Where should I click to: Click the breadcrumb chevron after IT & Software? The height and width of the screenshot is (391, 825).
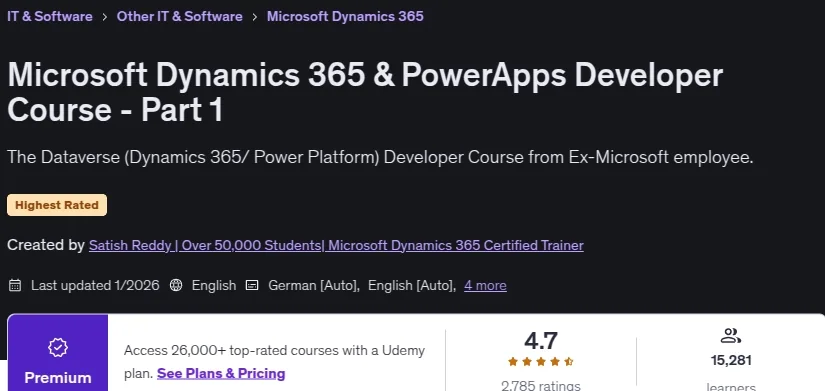click(105, 17)
